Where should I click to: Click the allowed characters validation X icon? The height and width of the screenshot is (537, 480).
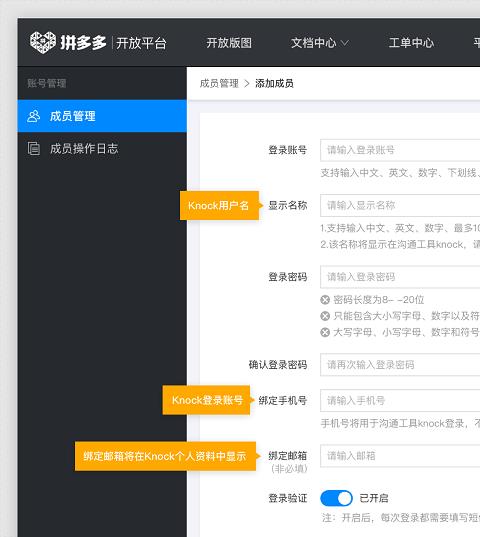[325, 316]
